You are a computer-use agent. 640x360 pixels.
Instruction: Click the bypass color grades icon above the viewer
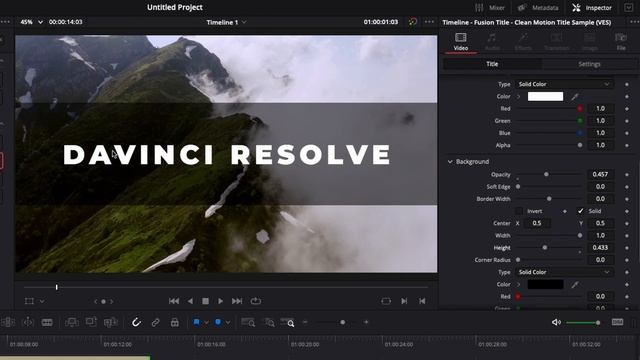pos(413,22)
